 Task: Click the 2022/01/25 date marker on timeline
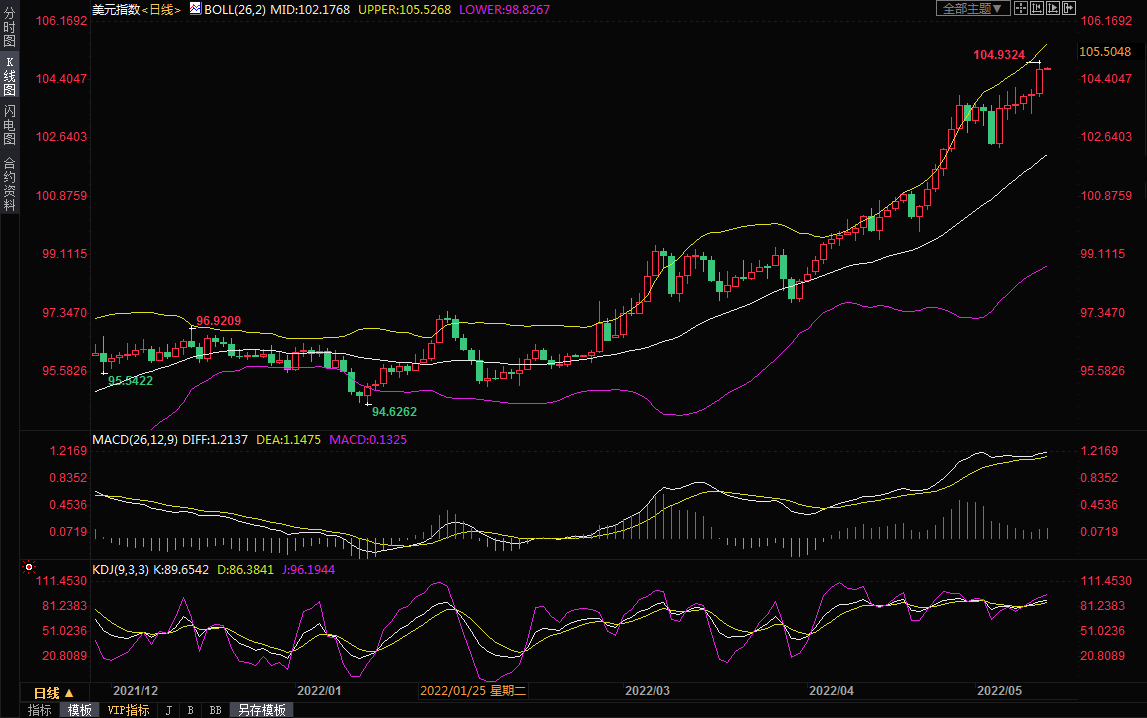point(473,691)
